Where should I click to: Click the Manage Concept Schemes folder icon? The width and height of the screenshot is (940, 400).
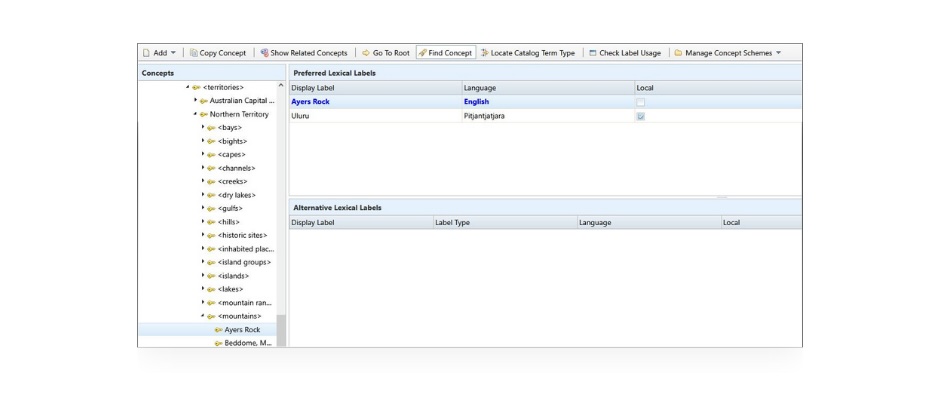tap(678, 53)
